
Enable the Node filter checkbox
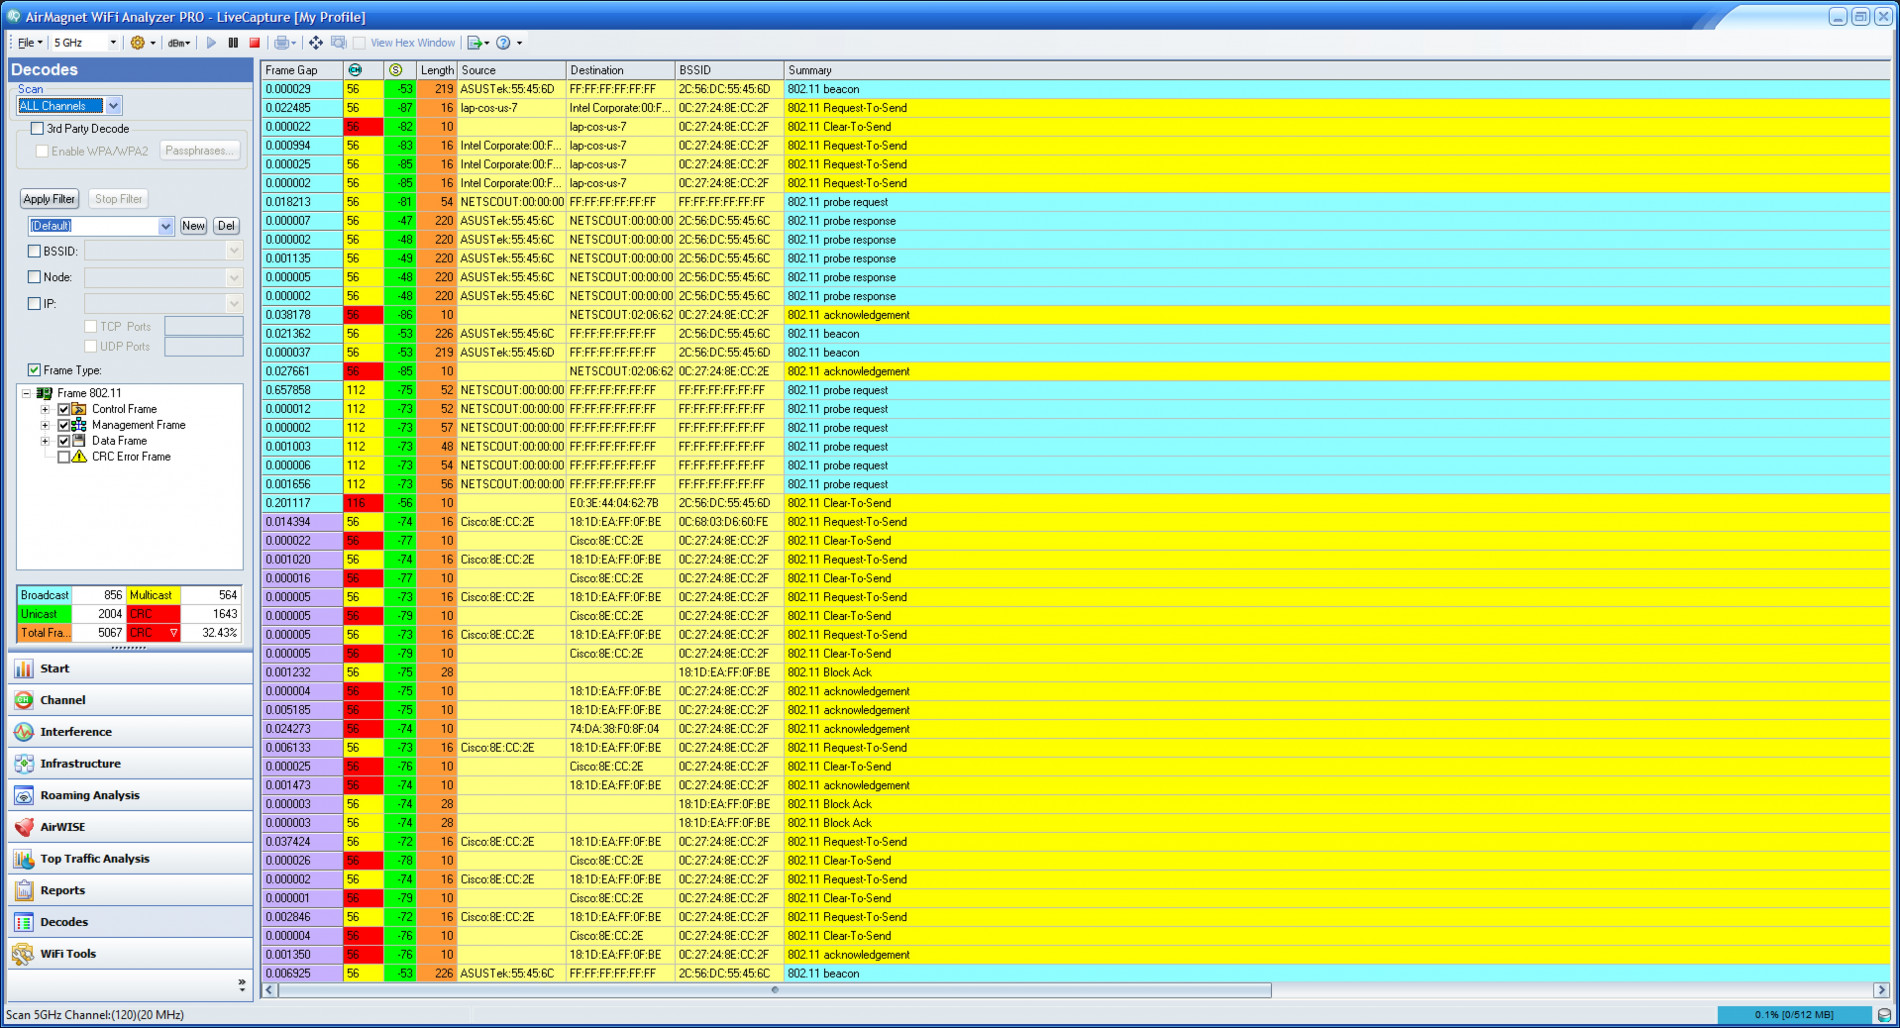[34, 278]
